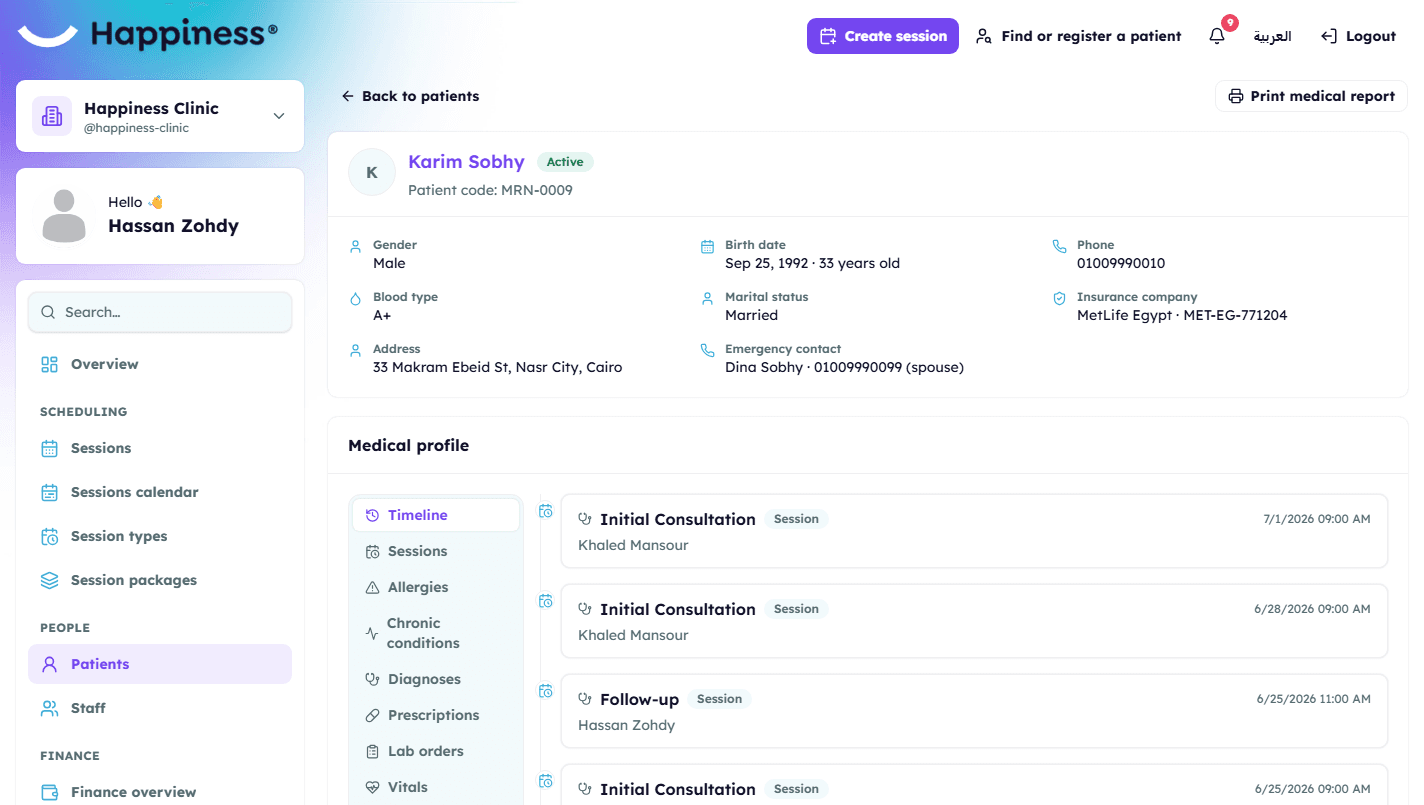This screenshot has width=1424, height=805.
Task: Click the Hassan Zohdy avatar image
Action: point(65,216)
